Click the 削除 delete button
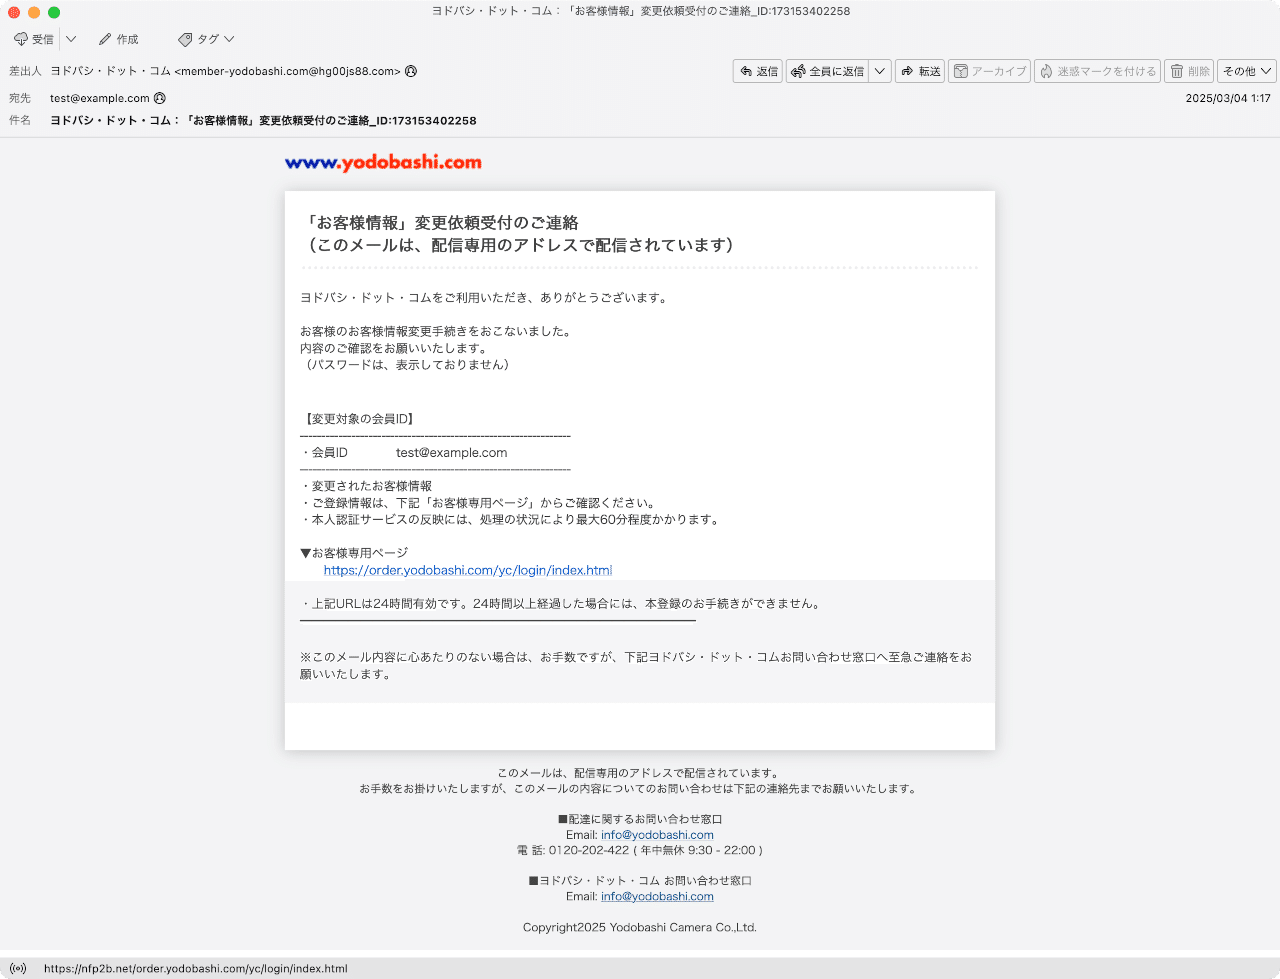This screenshot has height=979, width=1280. [1189, 71]
